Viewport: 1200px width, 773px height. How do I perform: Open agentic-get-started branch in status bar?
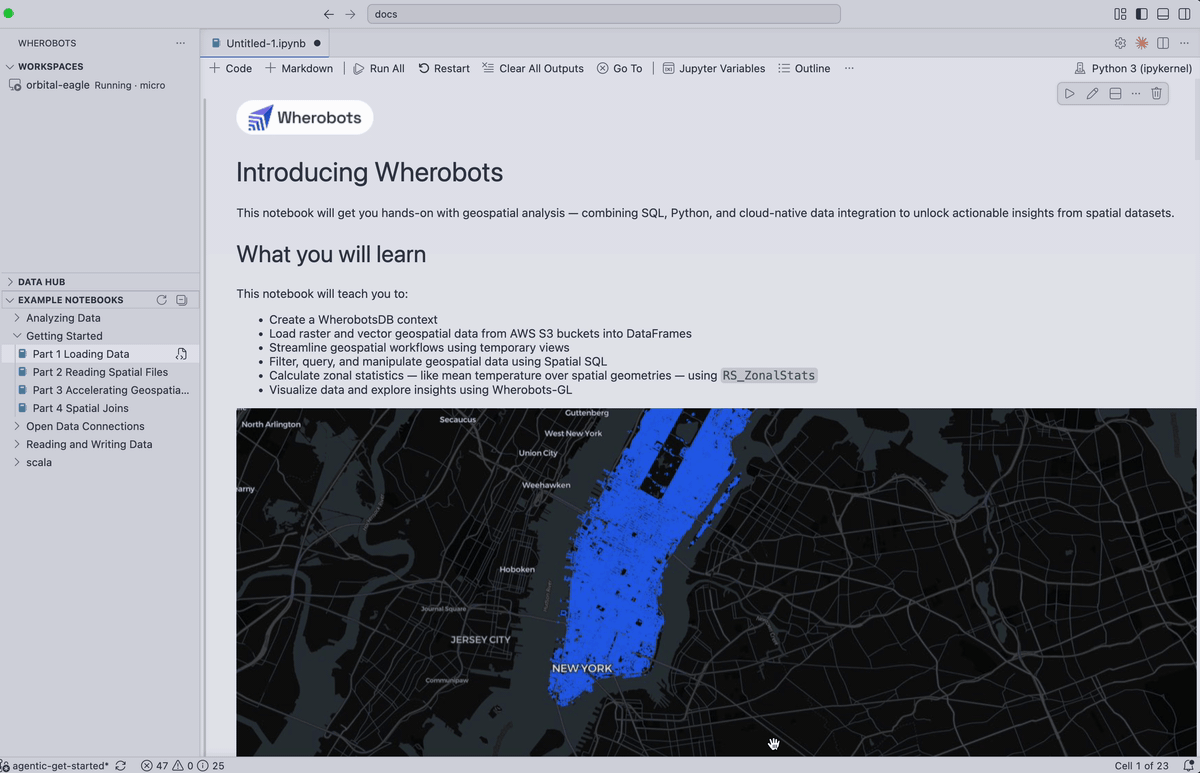[x=57, y=765]
